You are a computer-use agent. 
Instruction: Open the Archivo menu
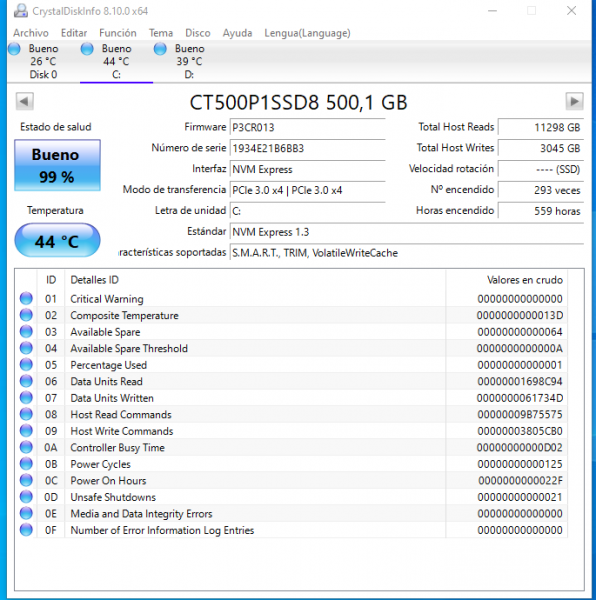pos(31,33)
